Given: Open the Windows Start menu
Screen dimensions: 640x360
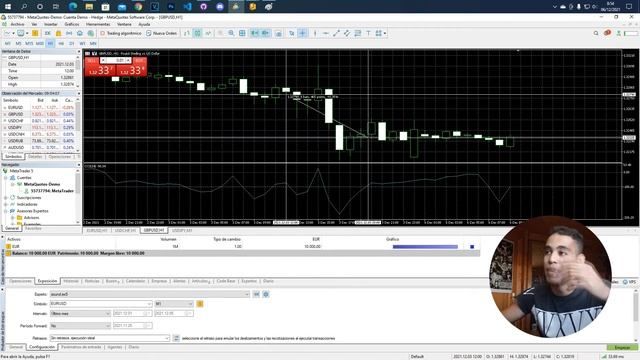Looking at the screenshot, I should [7, 7].
